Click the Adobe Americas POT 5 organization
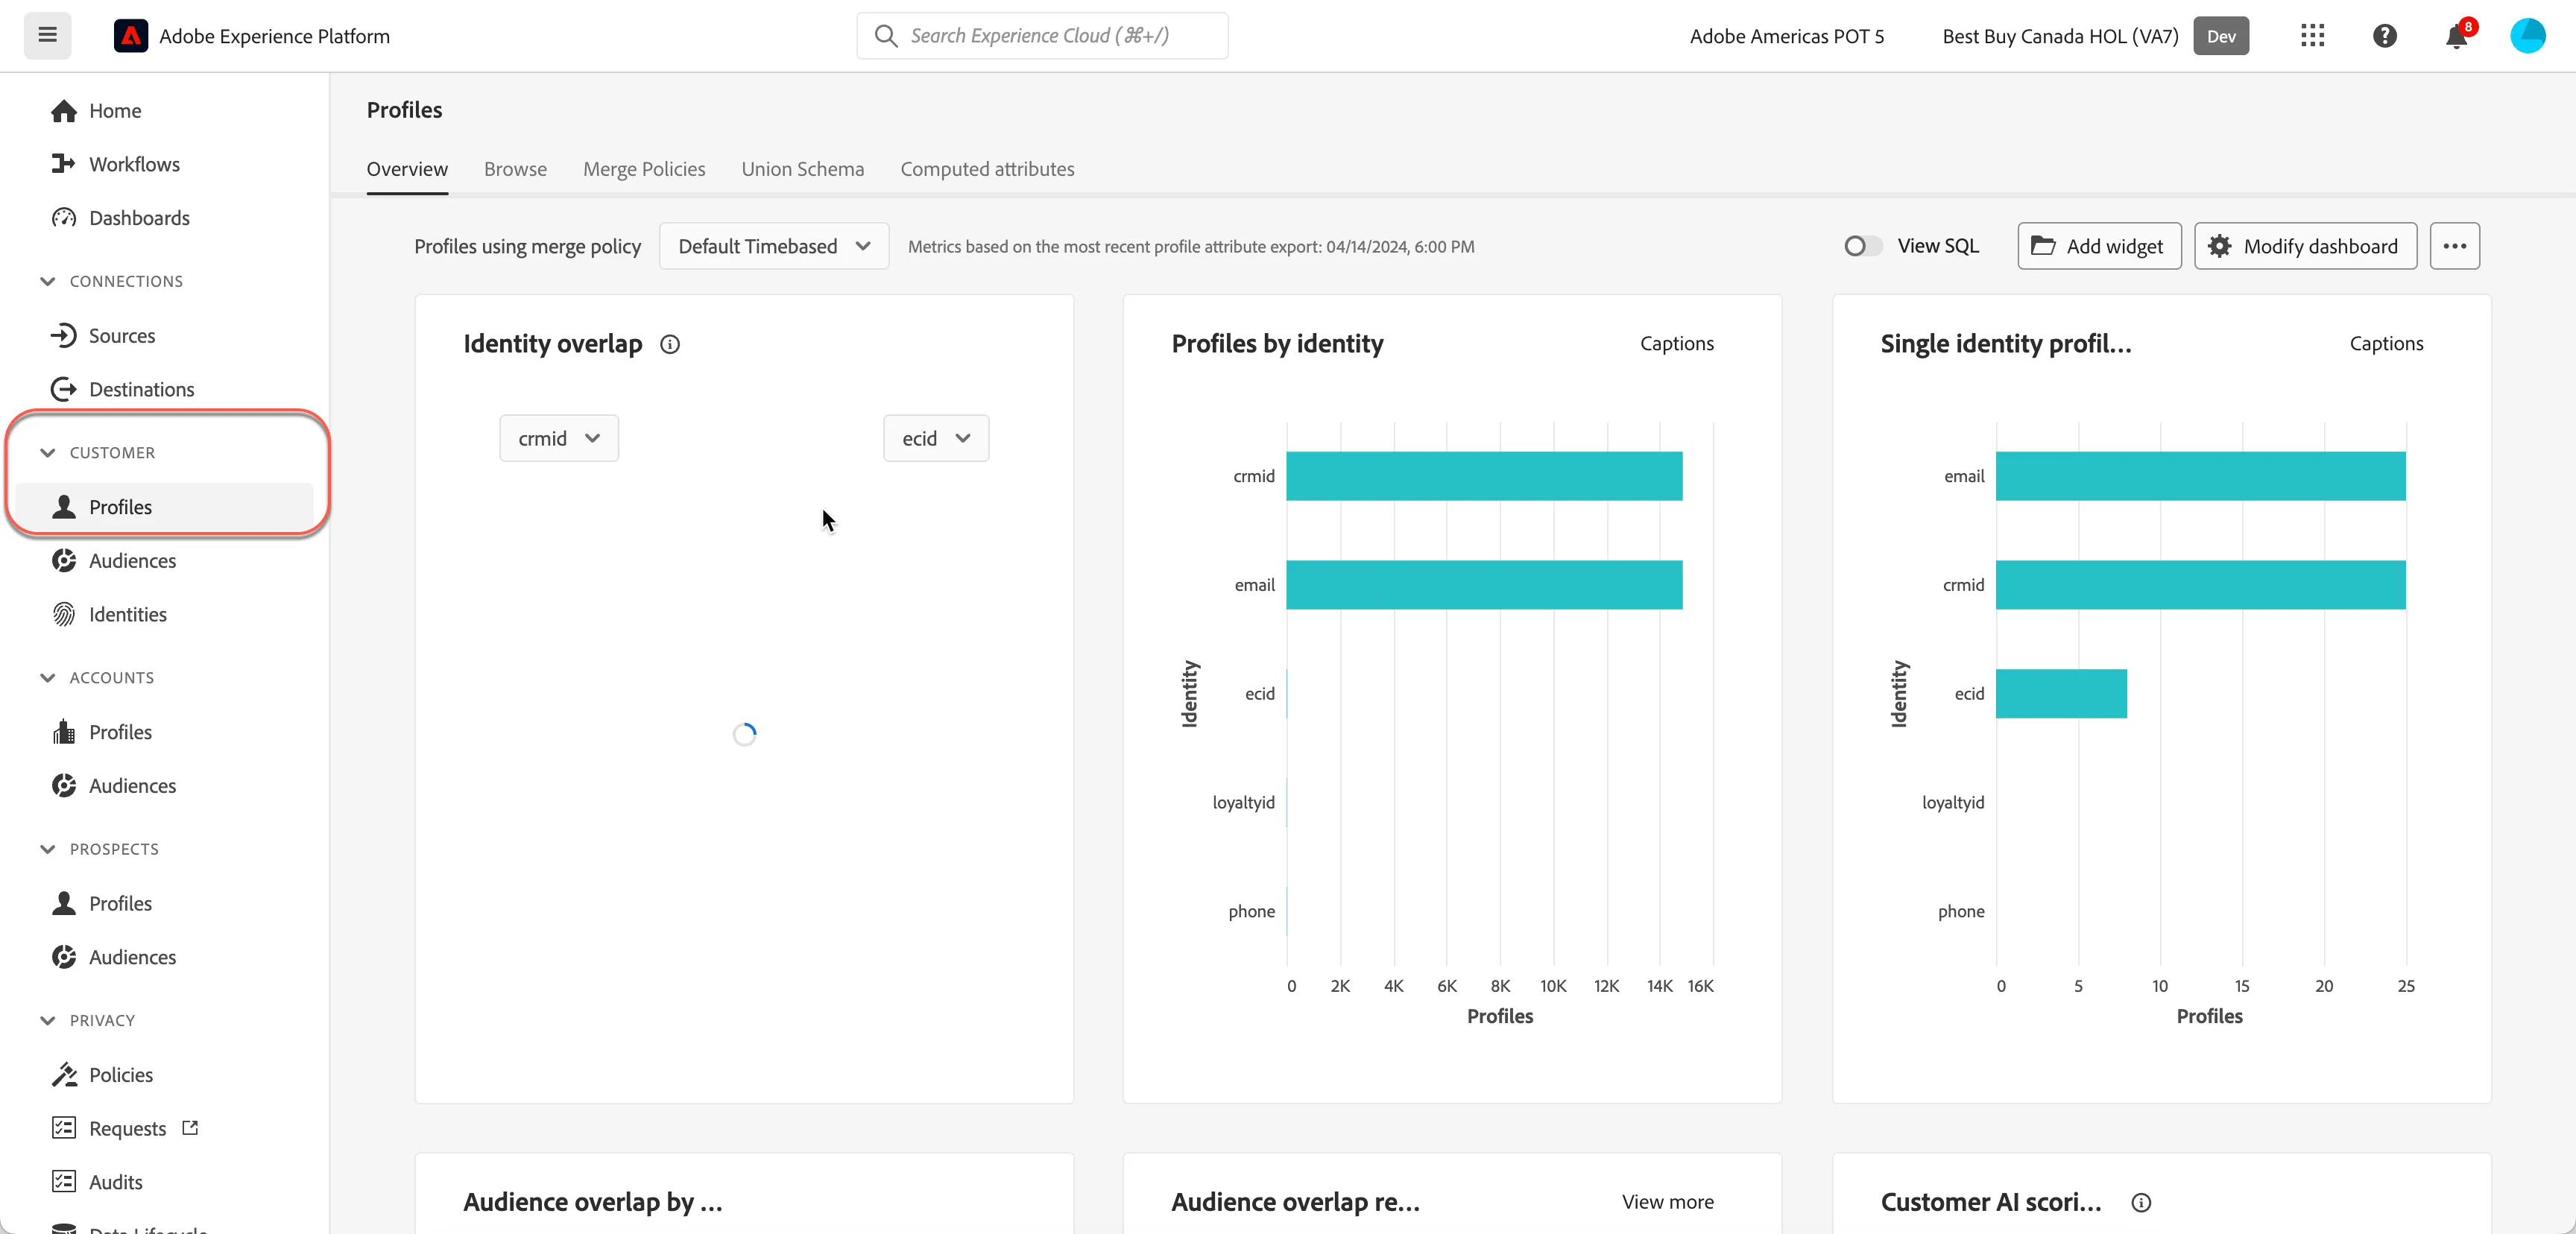2576x1234 pixels. point(1787,36)
